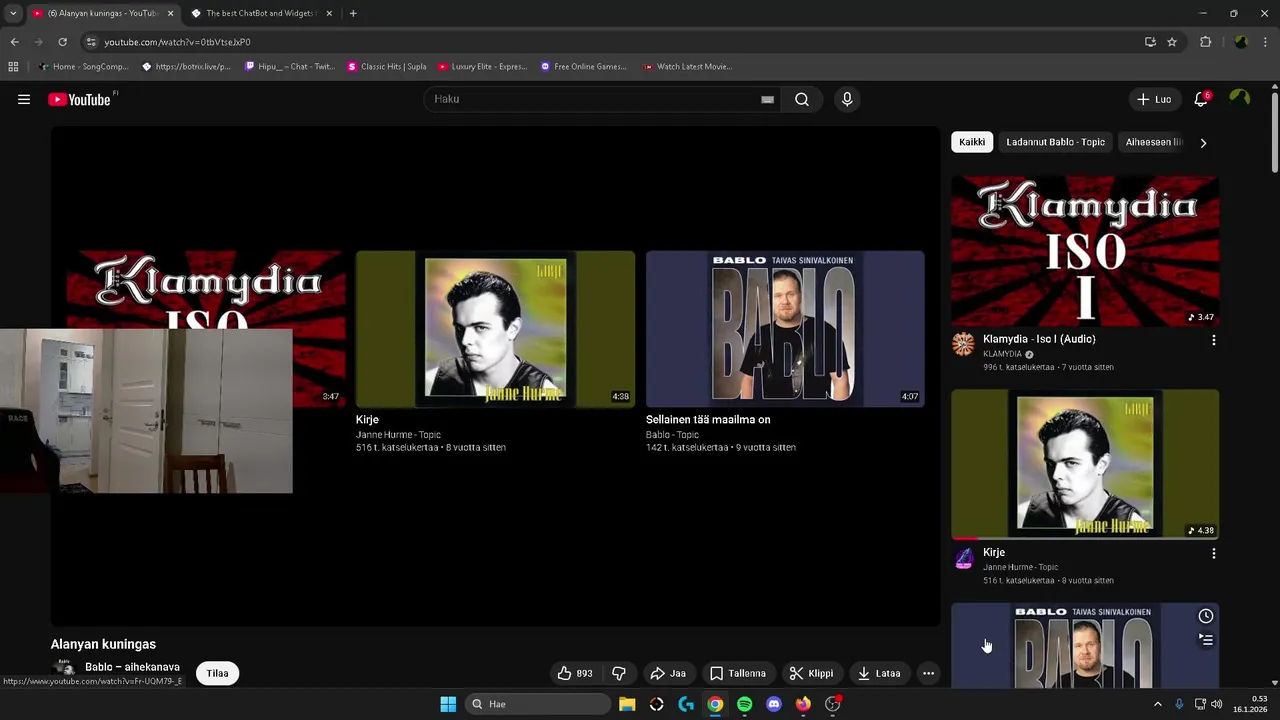Screen dimensions: 1280x720
Task: Open the on-screen keyboard in search box
Action: click(767, 99)
